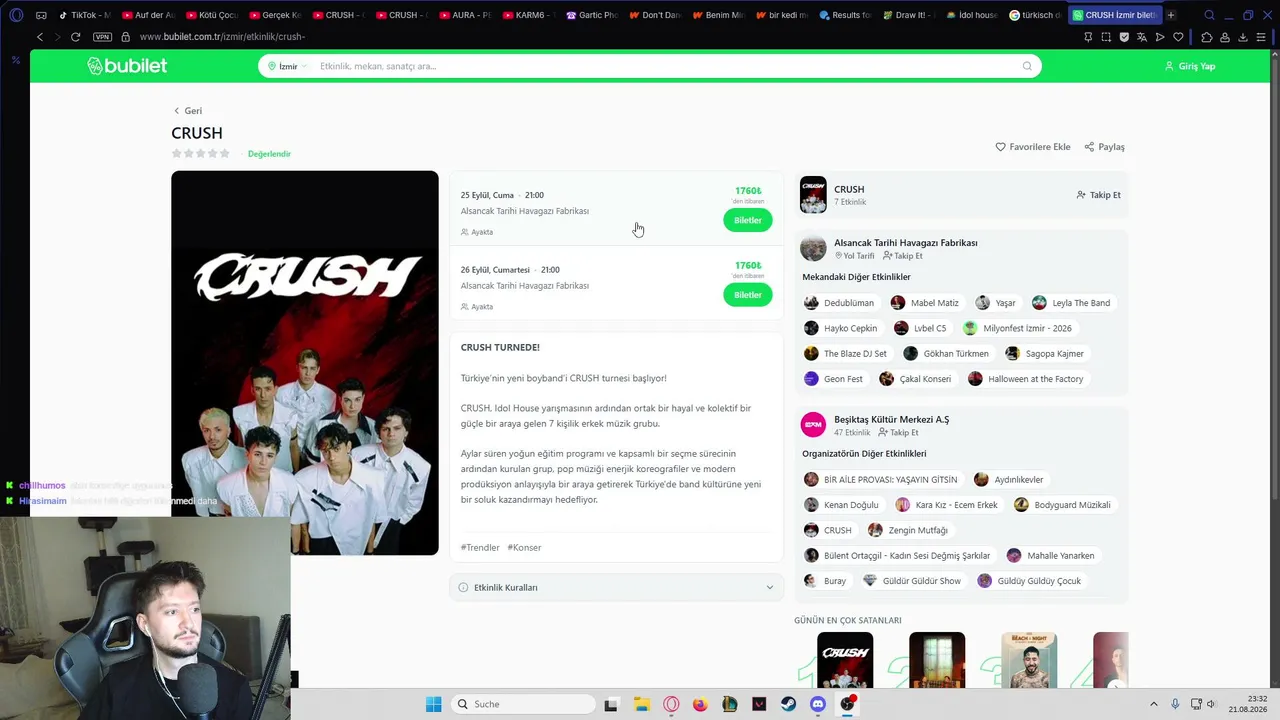Click the browser back arrow
The width and height of the screenshot is (1280, 720).
(x=40, y=37)
